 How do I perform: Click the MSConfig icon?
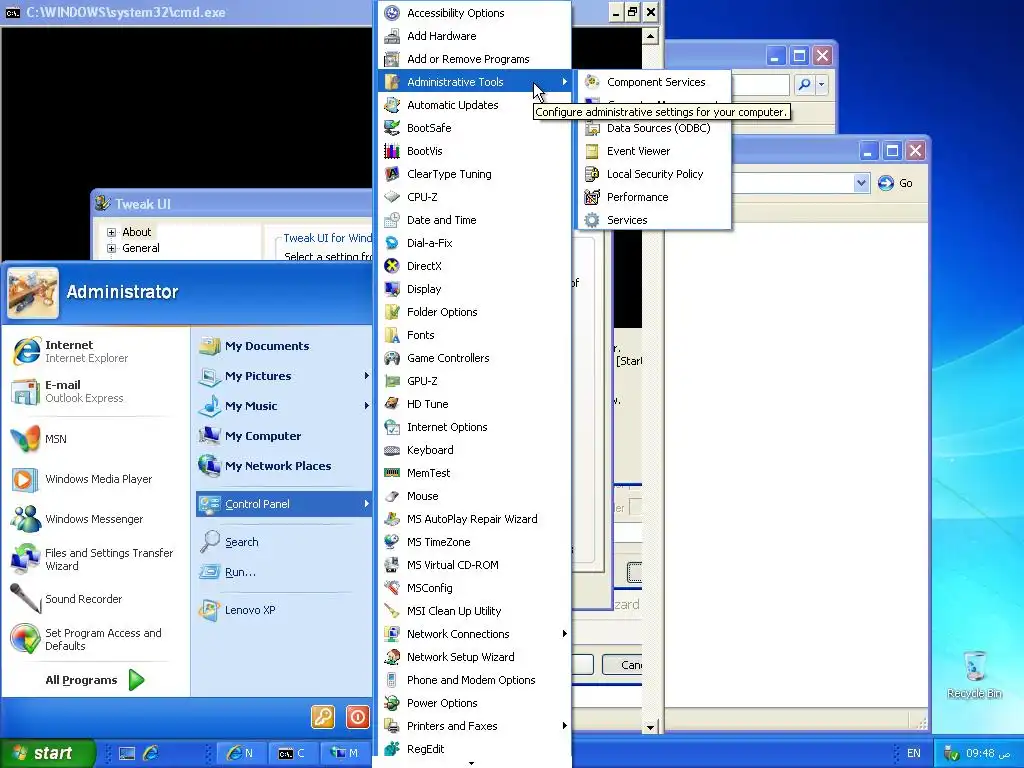click(392, 588)
